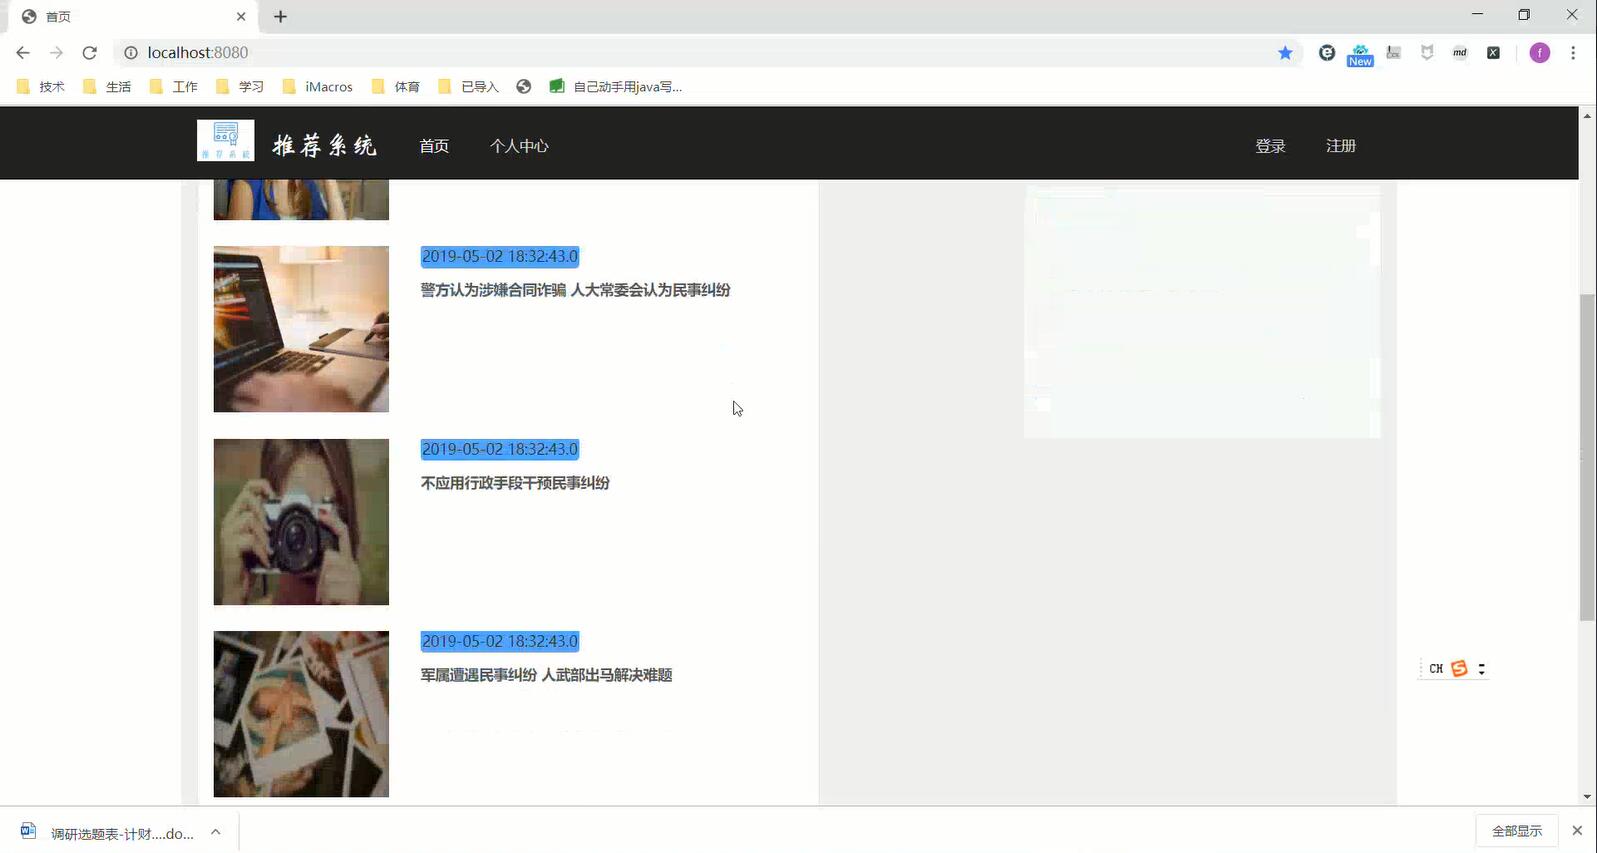Open the extension marked New
This screenshot has width=1597, height=853.
(1360, 55)
